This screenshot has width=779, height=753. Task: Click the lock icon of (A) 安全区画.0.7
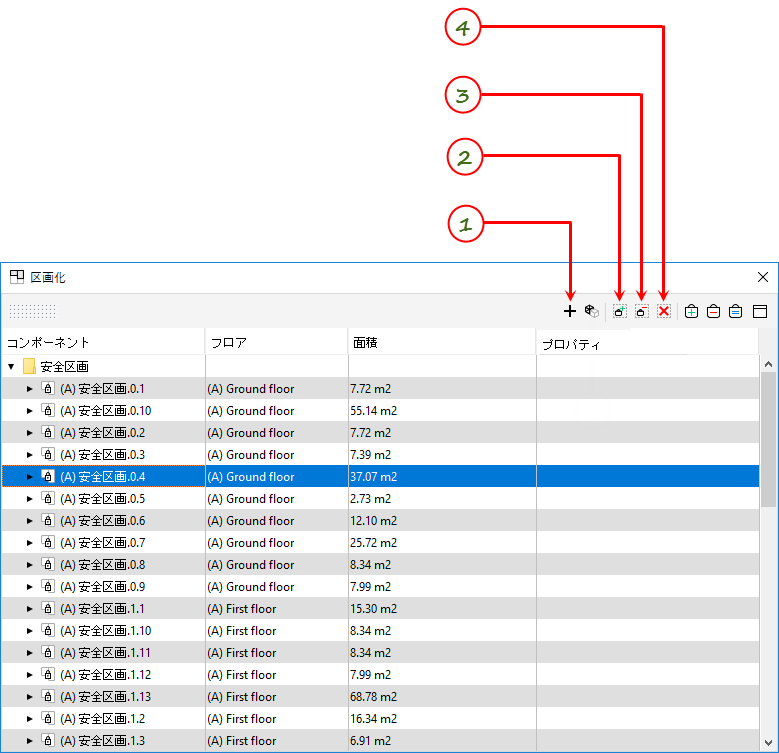tap(48, 542)
